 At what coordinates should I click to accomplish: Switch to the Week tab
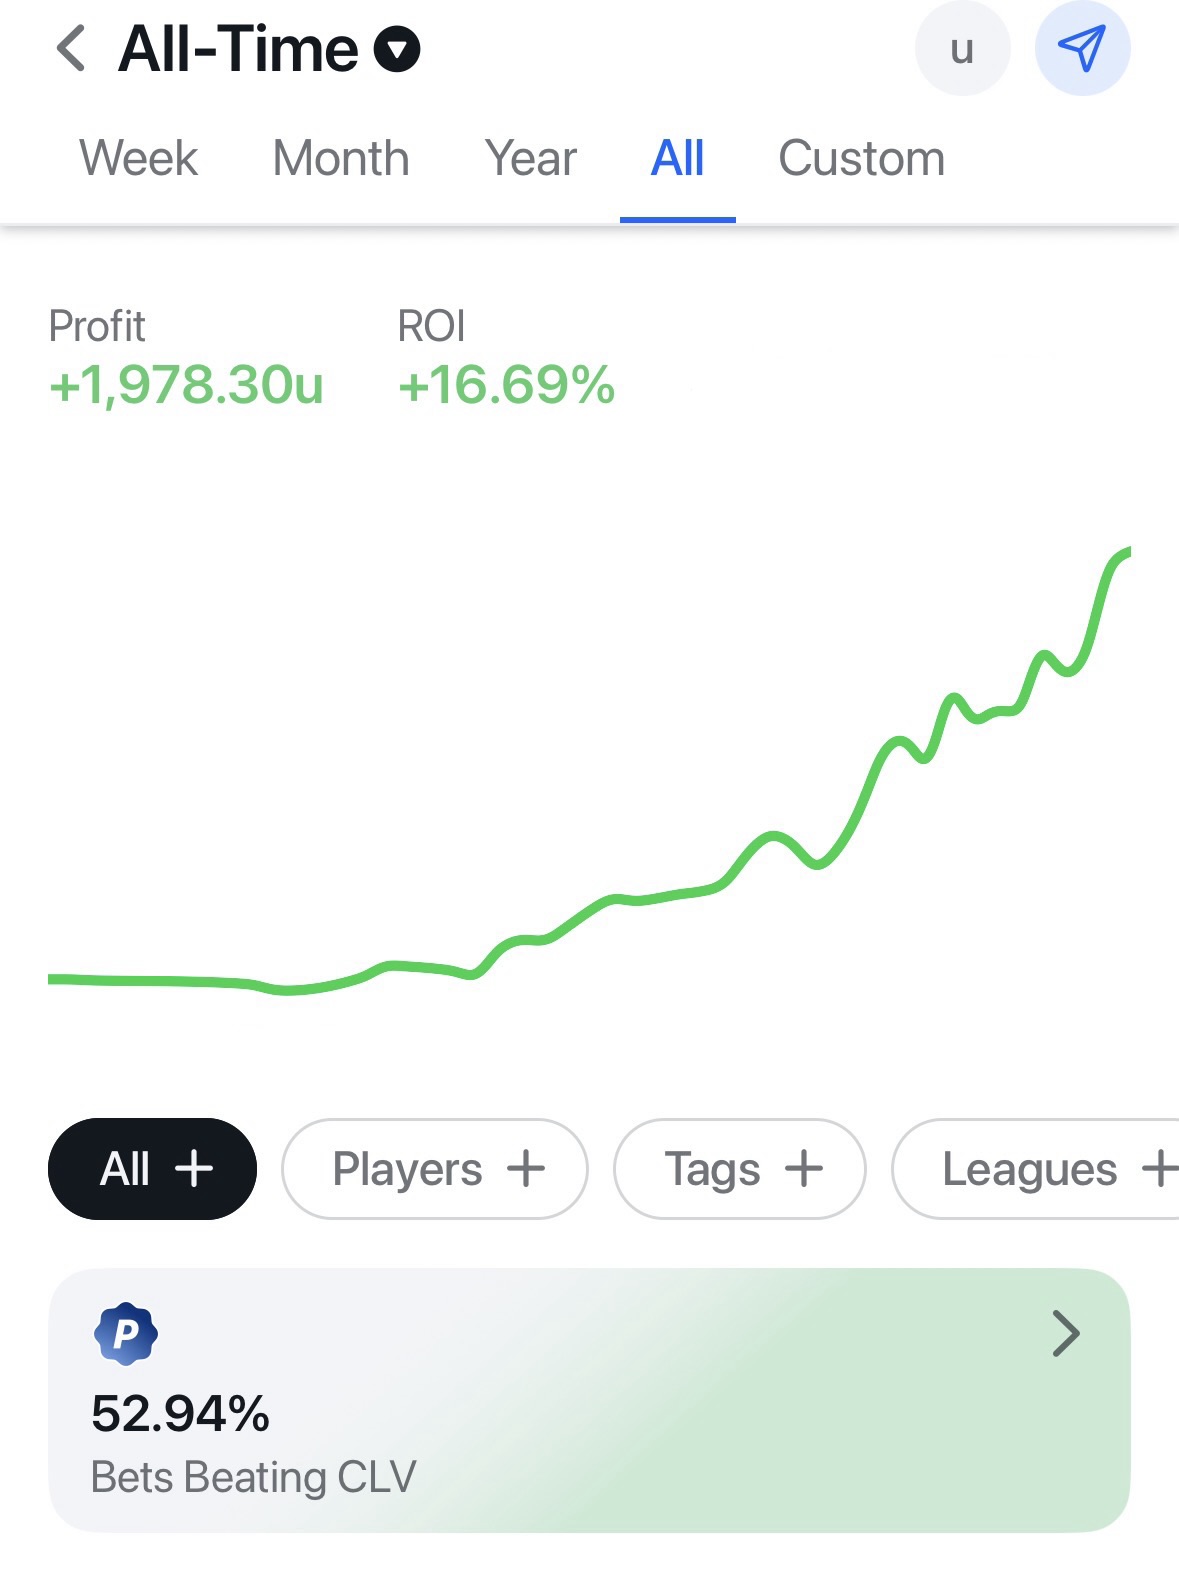click(x=139, y=159)
